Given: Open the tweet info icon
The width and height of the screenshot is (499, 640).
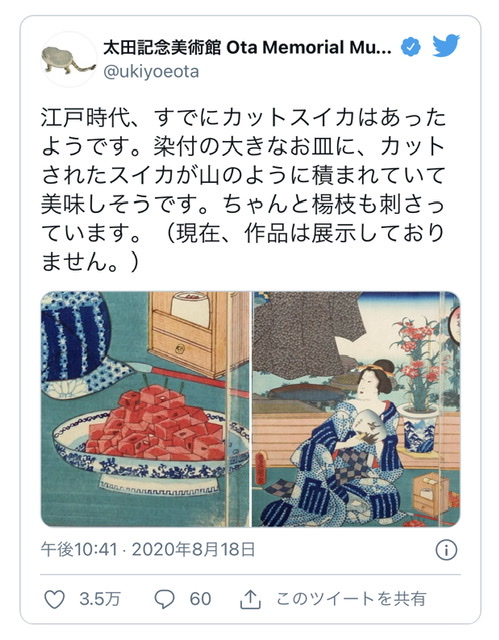Looking at the screenshot, I should [446, 550].
